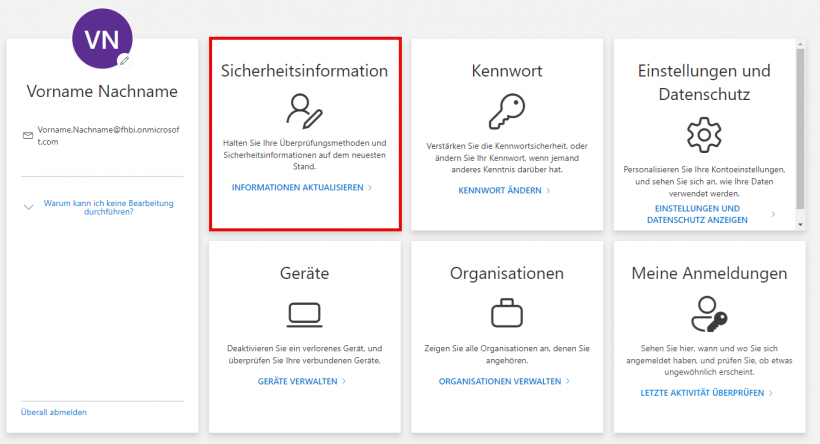820x444 pixels.
Task: Click the briefcase icon under Organisationen
Action: [x=506, y=313]
